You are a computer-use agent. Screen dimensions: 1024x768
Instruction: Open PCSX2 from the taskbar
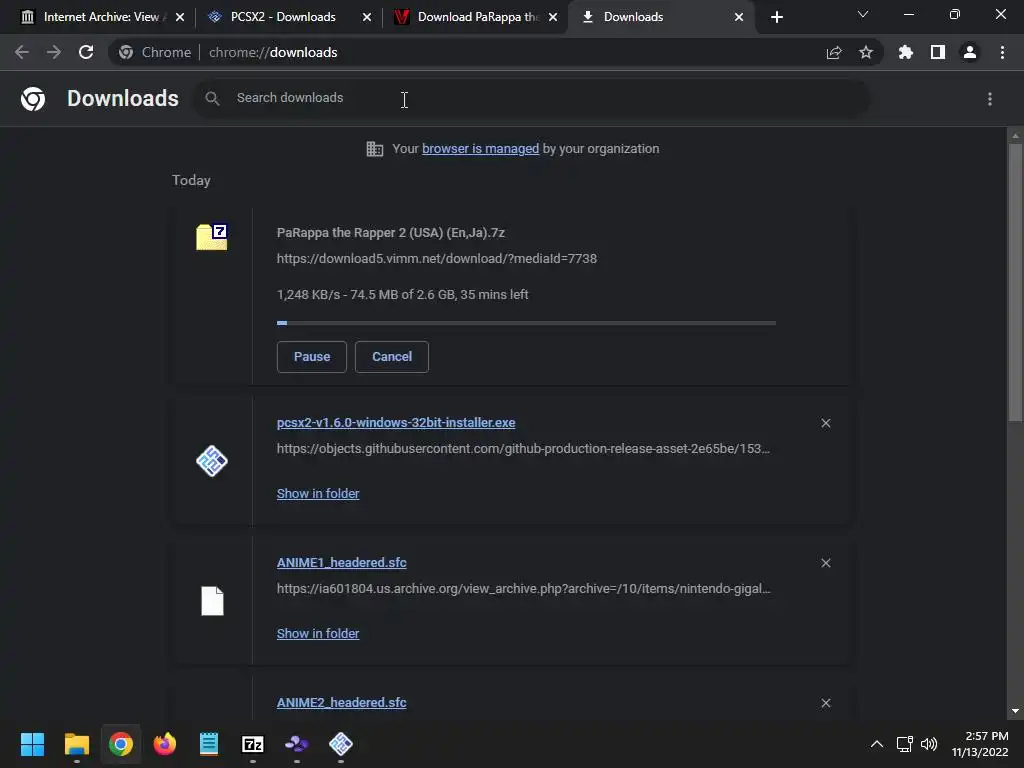click(341, 744)
